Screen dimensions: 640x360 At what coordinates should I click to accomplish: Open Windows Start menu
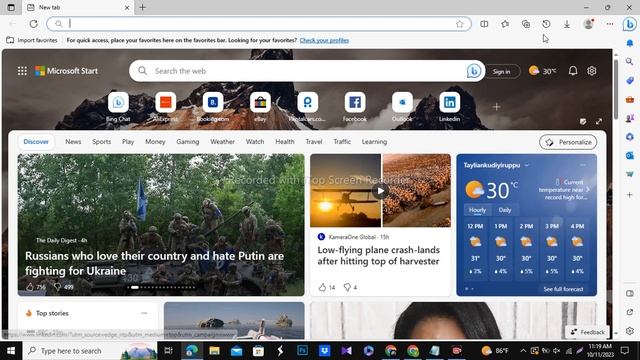tap(11, 351)
